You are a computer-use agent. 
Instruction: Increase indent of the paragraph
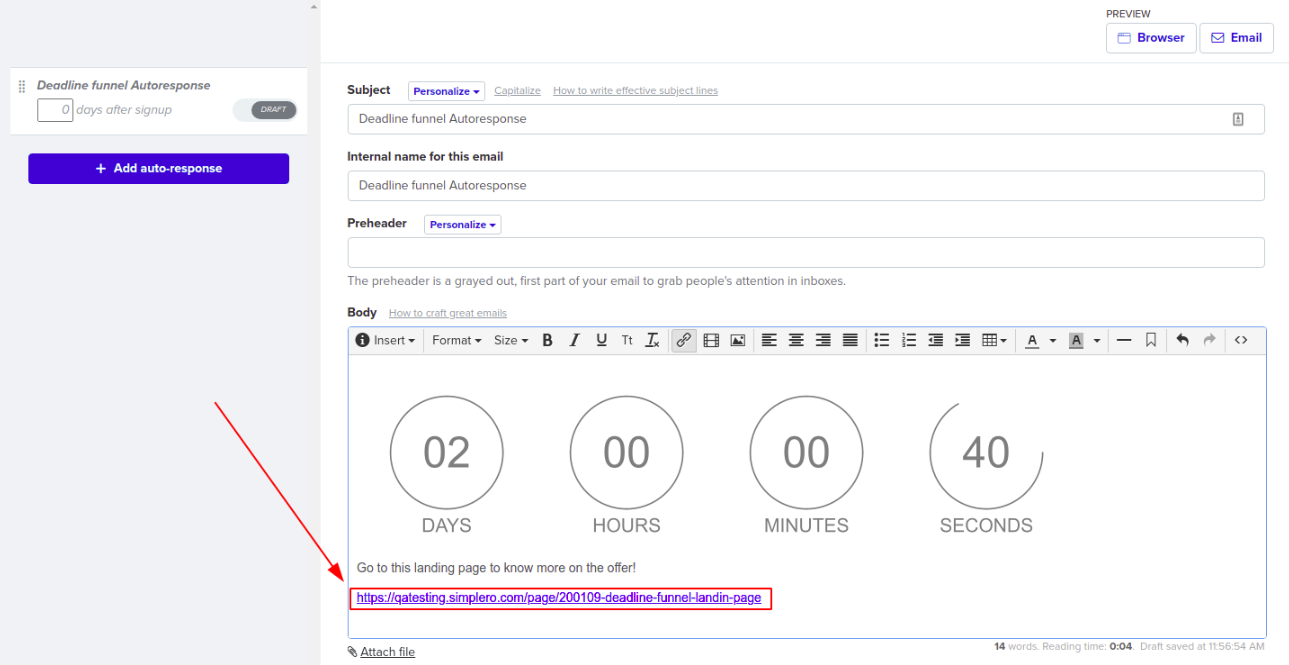[963, 340]
